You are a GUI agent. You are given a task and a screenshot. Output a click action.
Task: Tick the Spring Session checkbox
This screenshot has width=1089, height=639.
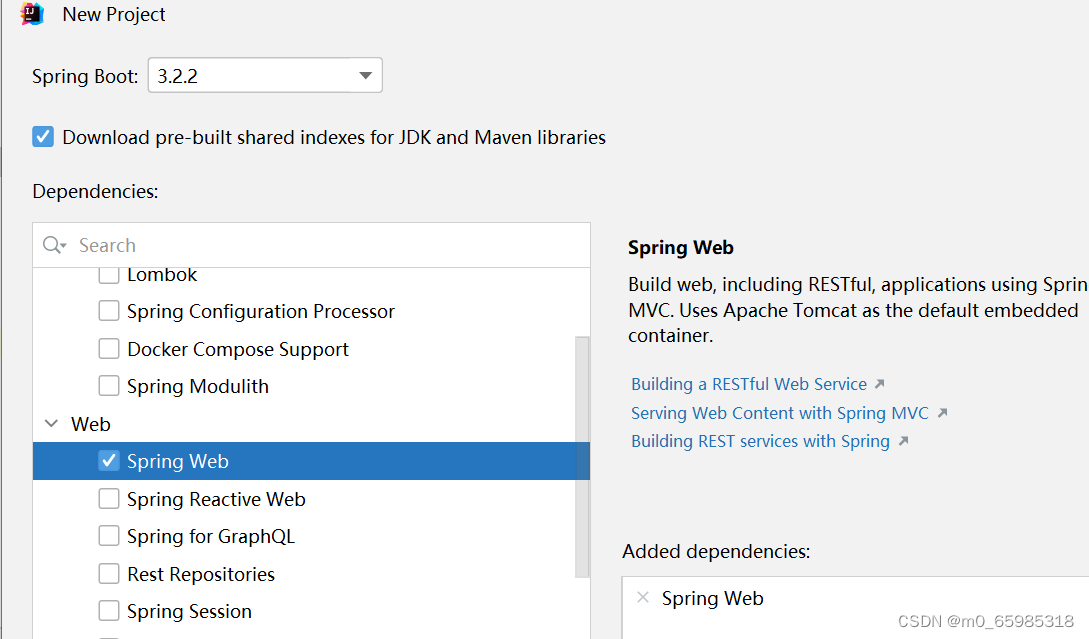(x=109, y=611)
